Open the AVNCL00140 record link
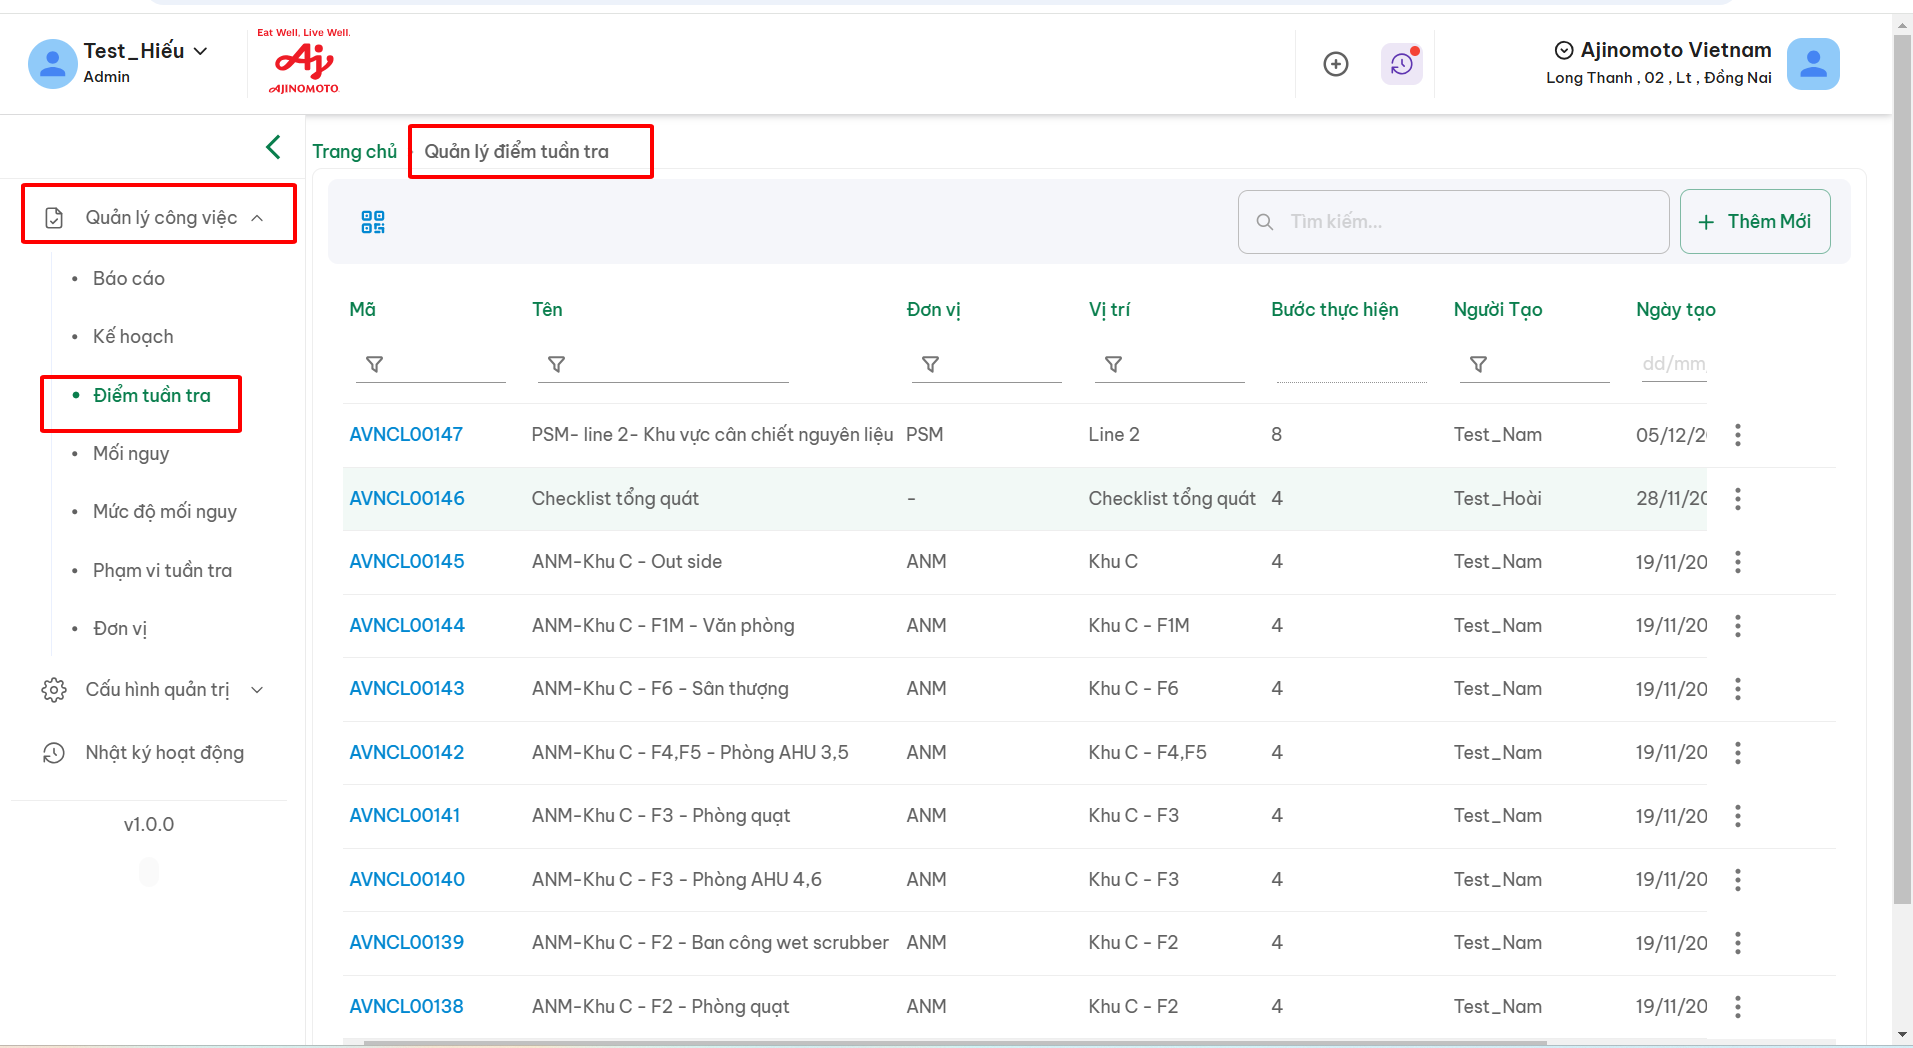 click(x=407, y=880)
